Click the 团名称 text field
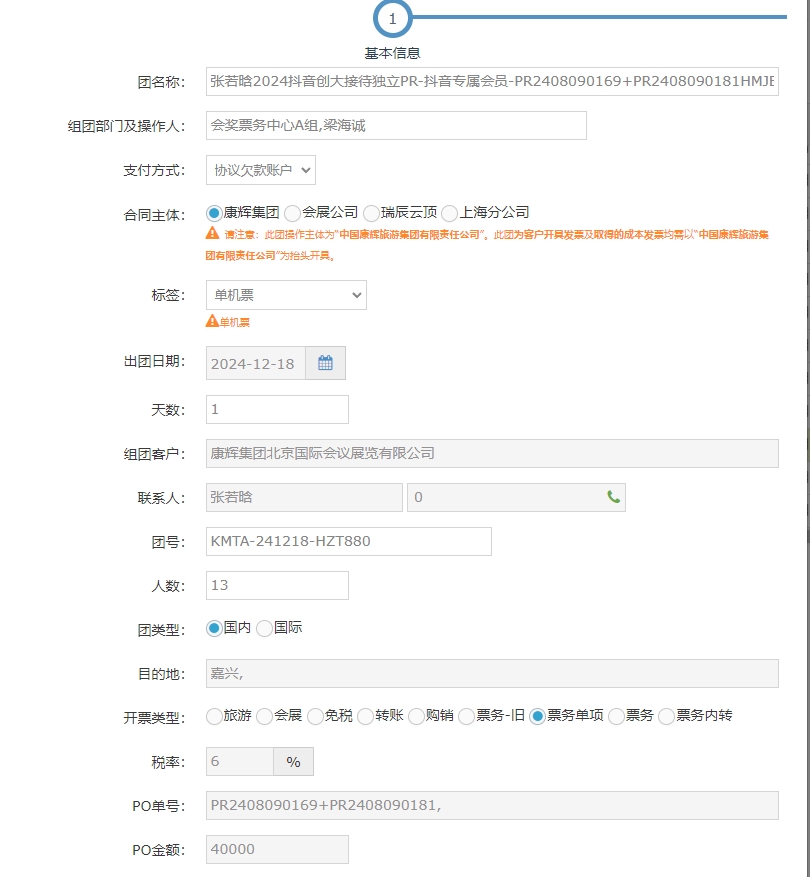 pyautogui.click(x=492, y=81)
